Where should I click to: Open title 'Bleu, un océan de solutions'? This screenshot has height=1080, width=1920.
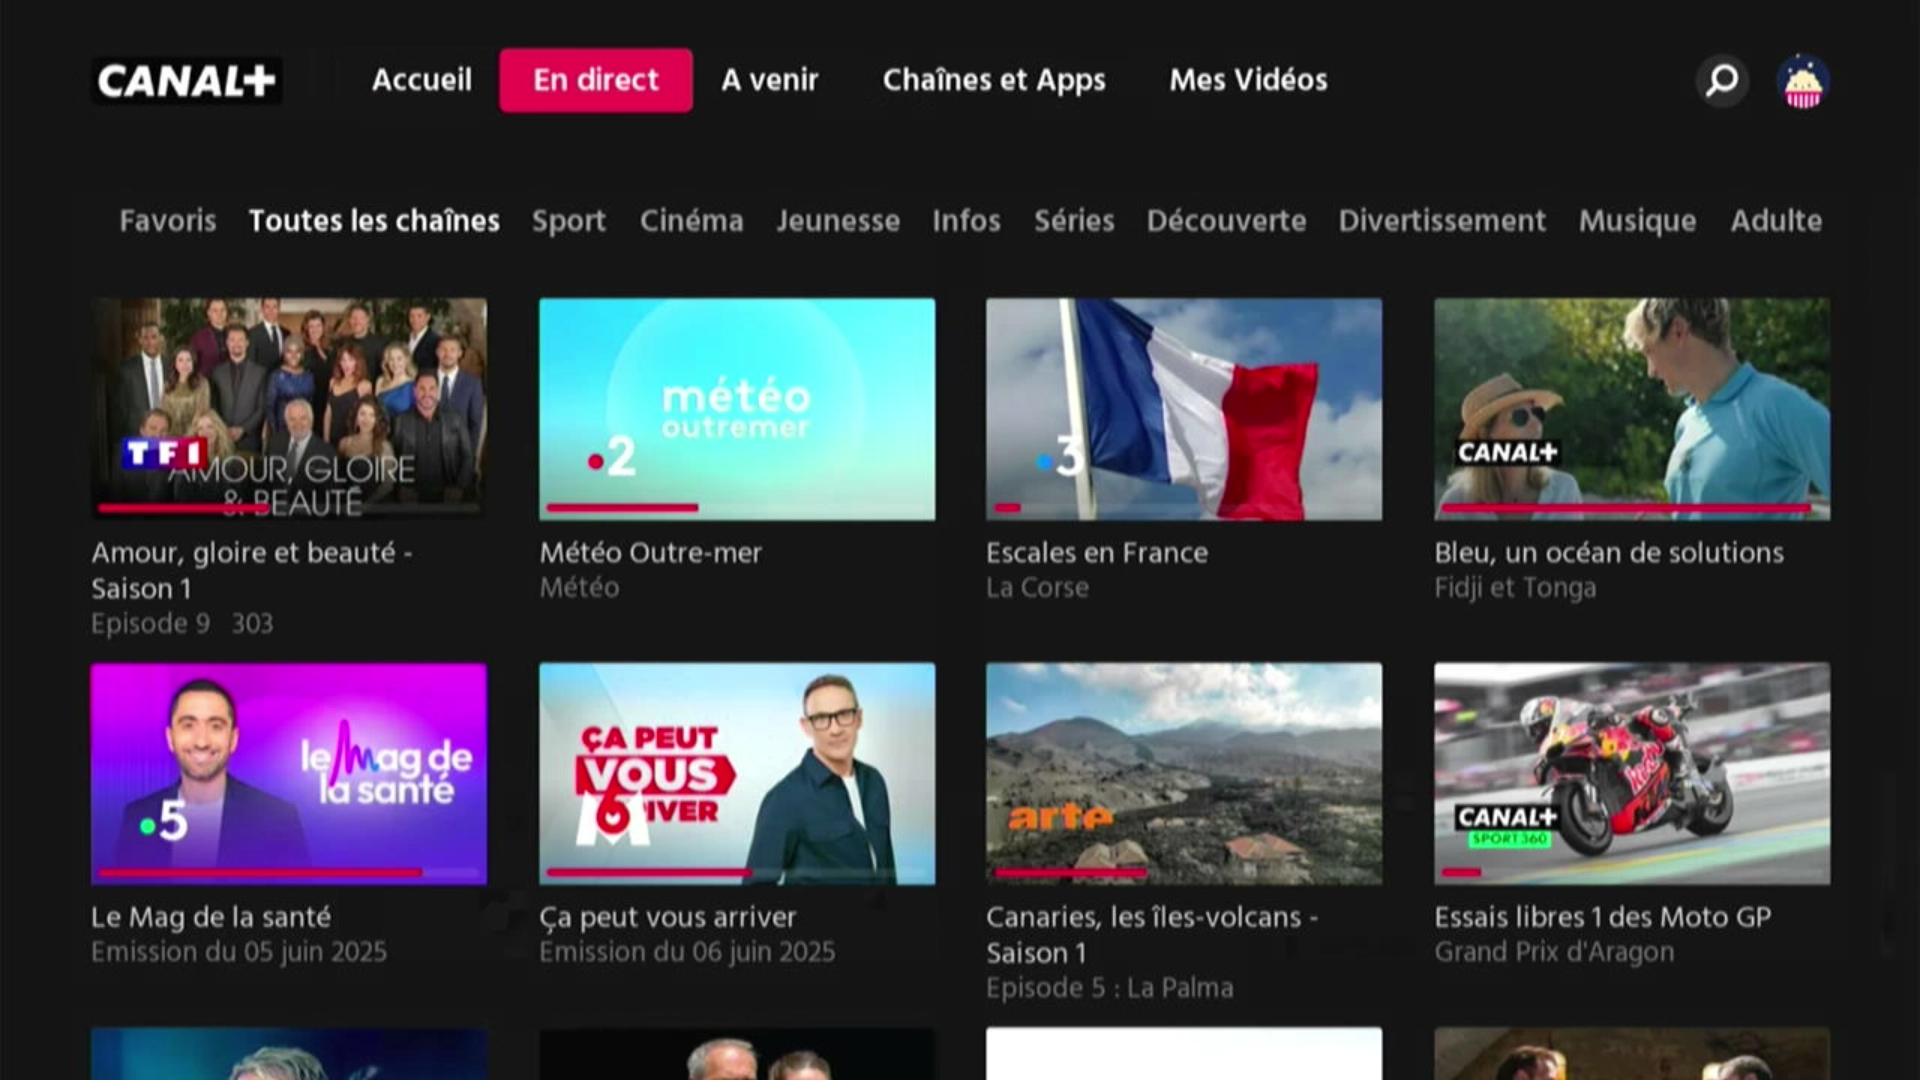1609,552
